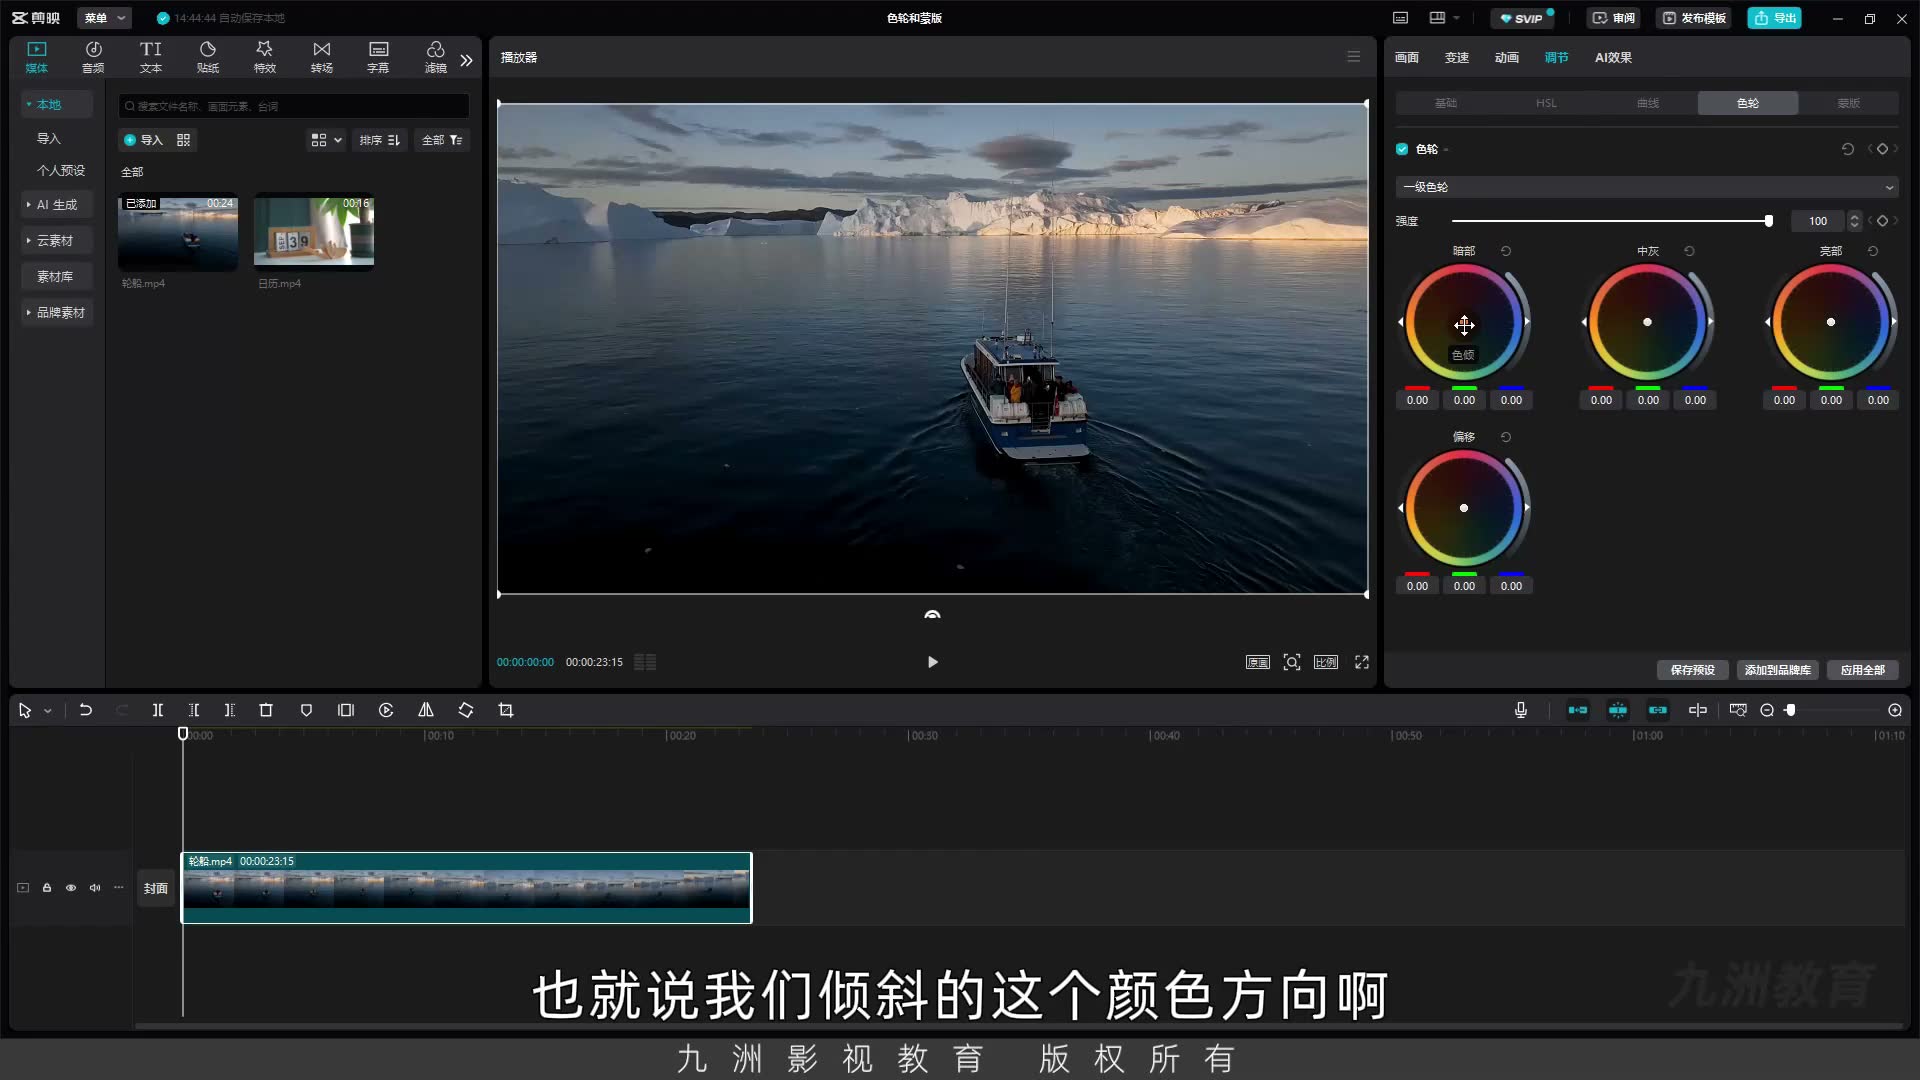1920x1080 pixels.
Task: Click the undo arrow in timeline toolbar
Action: (x=86, y=710)
